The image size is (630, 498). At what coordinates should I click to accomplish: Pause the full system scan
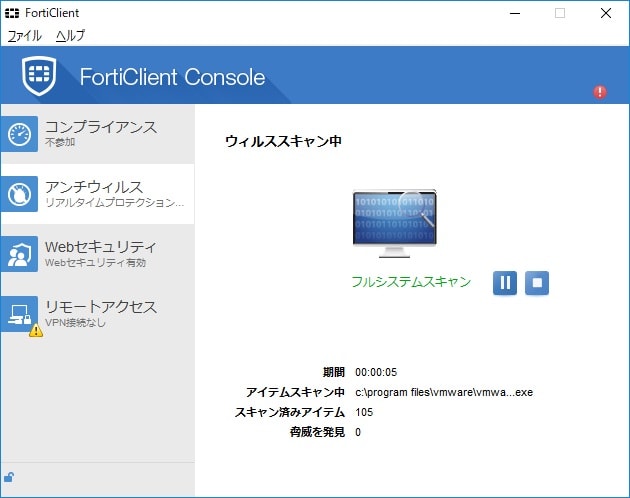click(505, 283)
